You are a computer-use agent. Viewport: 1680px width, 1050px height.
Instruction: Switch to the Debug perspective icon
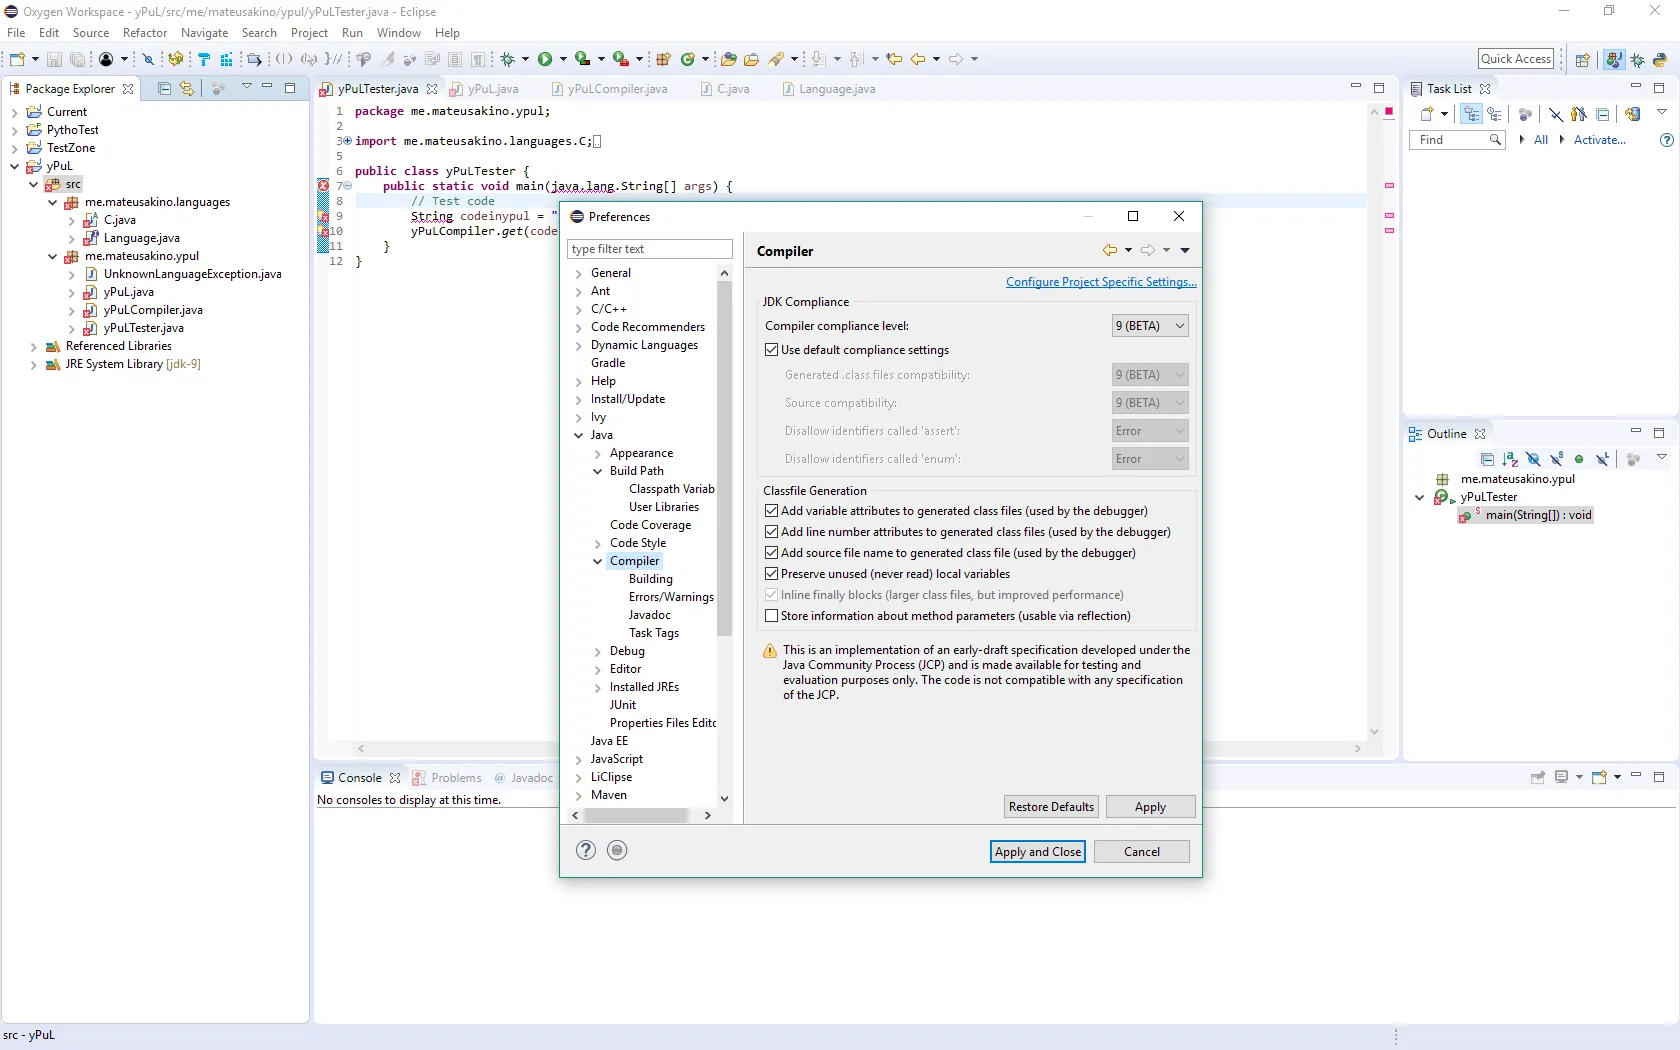click(x=1638, y=60)
